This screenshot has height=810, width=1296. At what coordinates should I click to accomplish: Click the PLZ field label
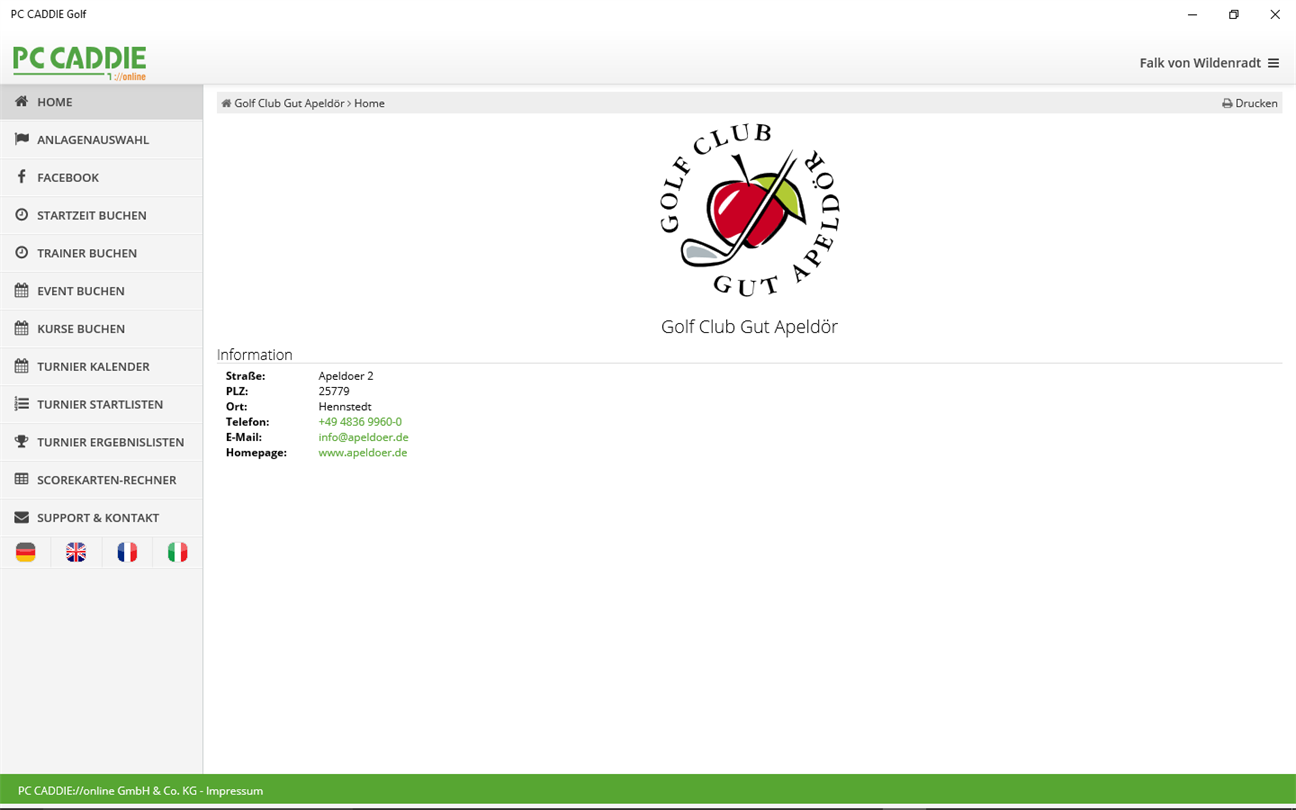coord(237,391)
